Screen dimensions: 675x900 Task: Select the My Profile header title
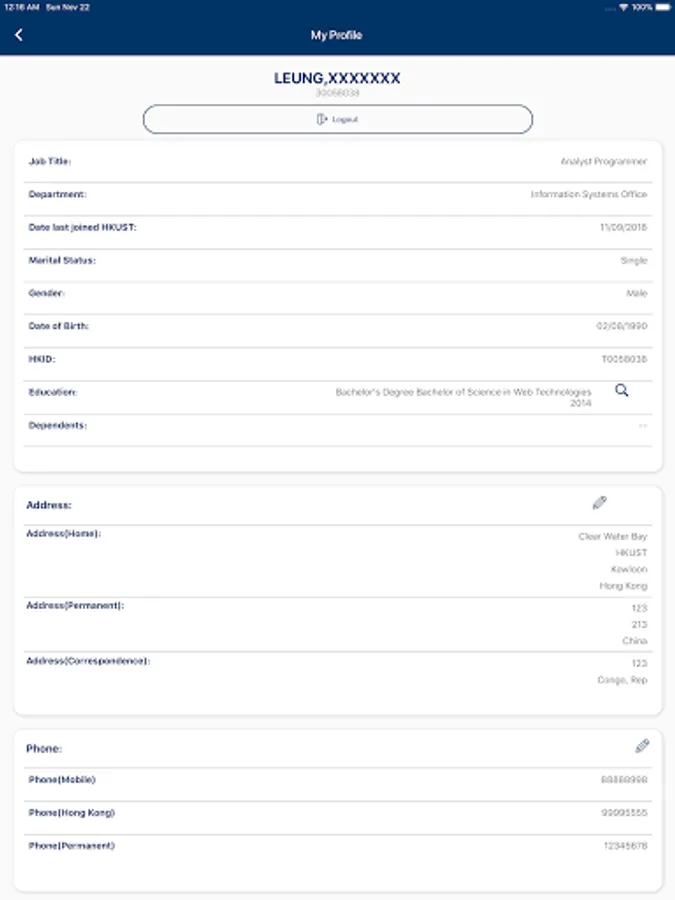(x=336, y=35)
